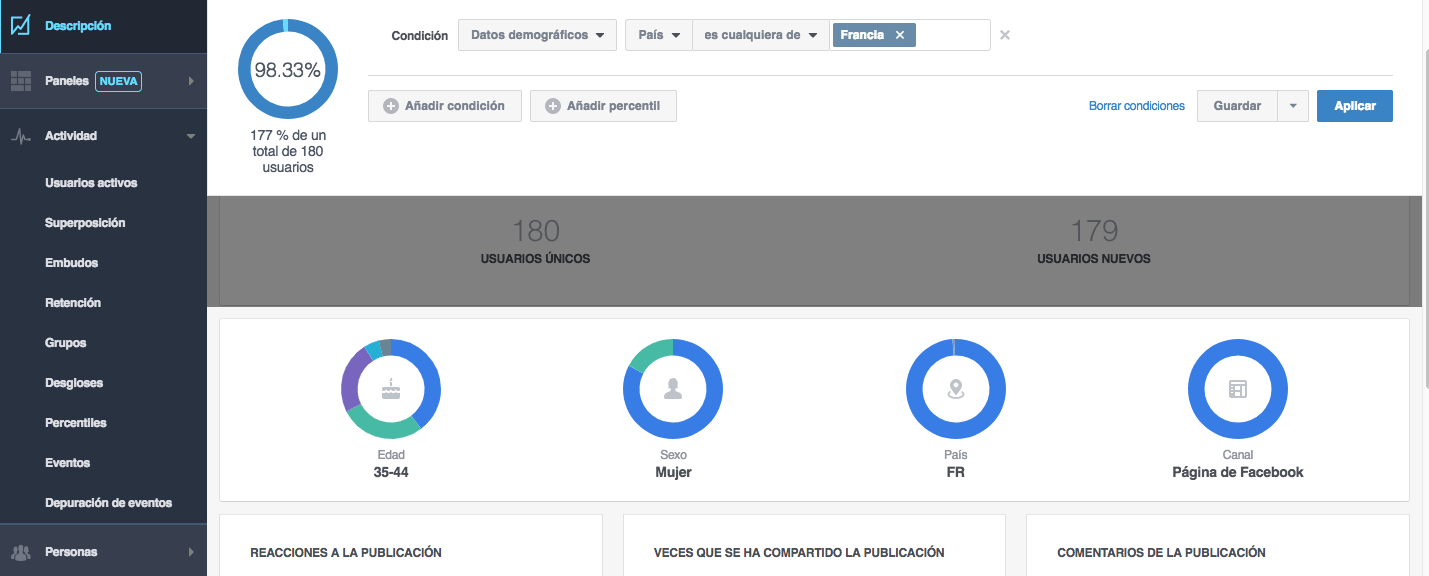Open Grupos in sidebar
Viewport: 1429px width, 576px height.
[66, 343]
